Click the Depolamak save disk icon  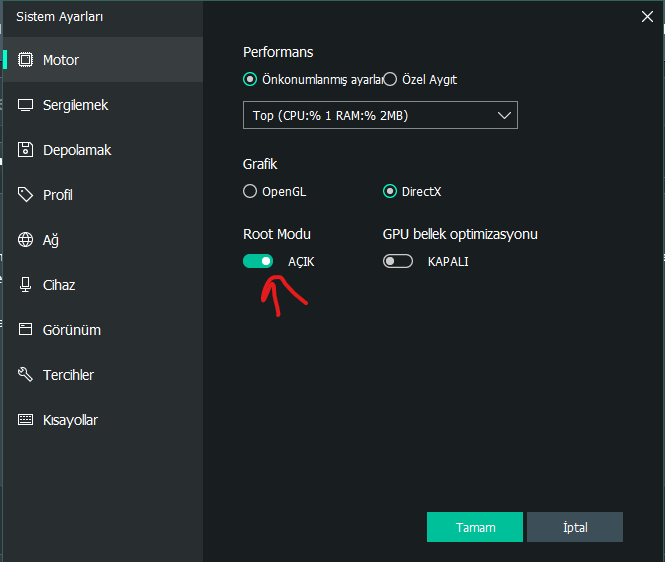25,150
